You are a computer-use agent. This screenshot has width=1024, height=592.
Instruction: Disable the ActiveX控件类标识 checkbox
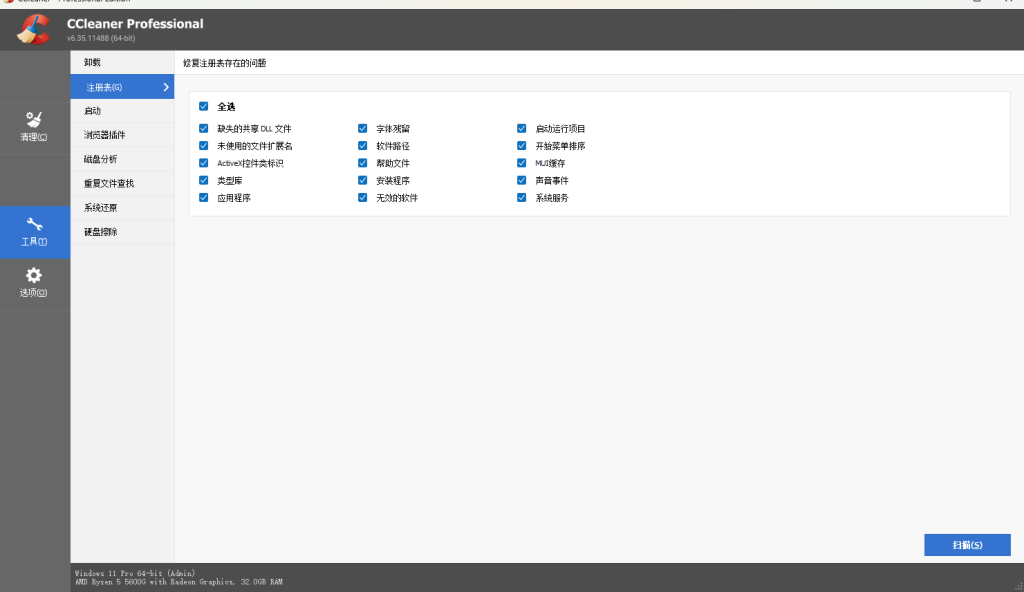click(x=204, y=163)
